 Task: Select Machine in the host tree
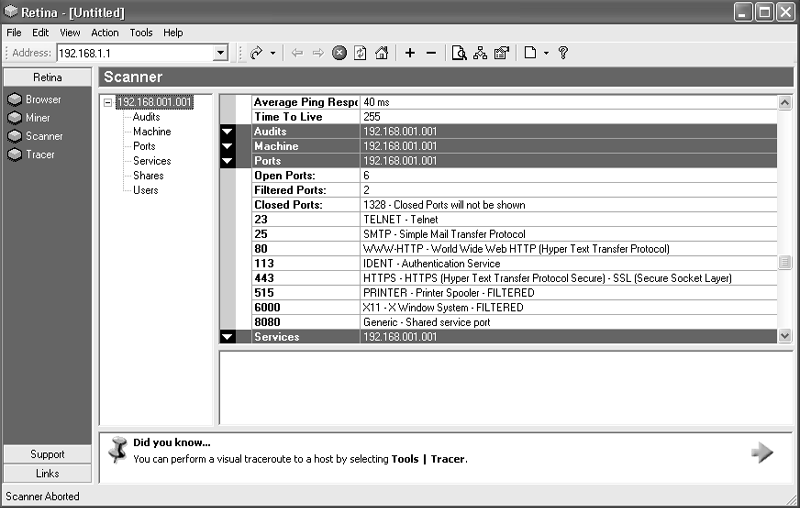(x=152, y=132)
